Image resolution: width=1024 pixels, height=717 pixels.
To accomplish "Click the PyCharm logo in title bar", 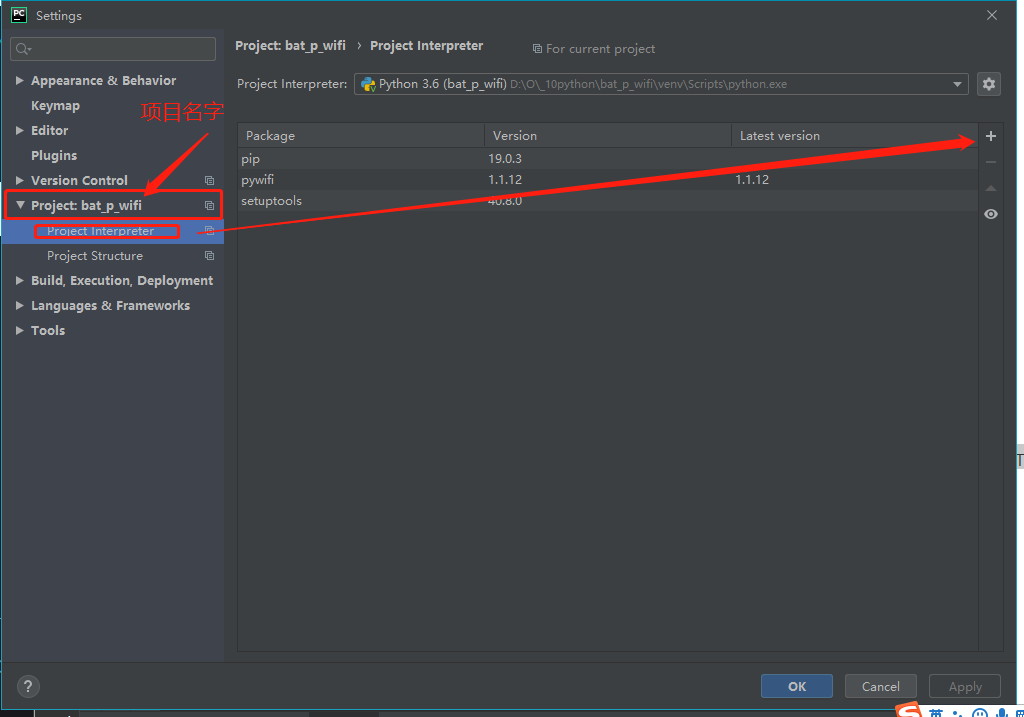I will pyautogui.click(x=19, y=15).
